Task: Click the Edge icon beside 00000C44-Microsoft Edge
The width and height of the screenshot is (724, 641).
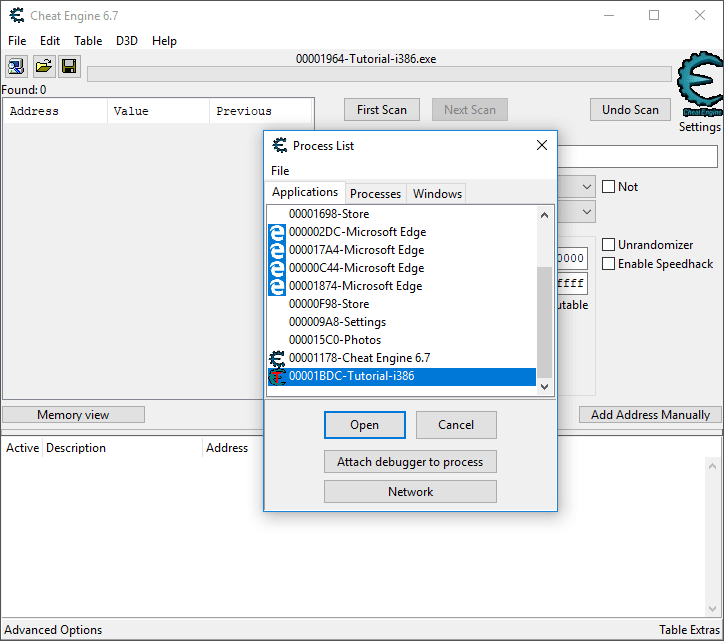Action: click(277, 268)
